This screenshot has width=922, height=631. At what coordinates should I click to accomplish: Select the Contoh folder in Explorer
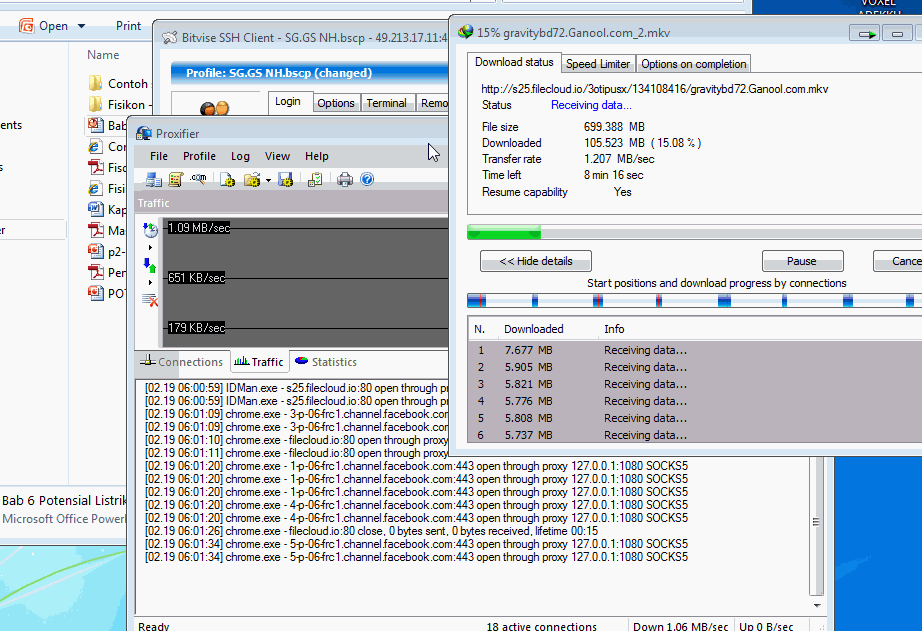pos(118,84)
